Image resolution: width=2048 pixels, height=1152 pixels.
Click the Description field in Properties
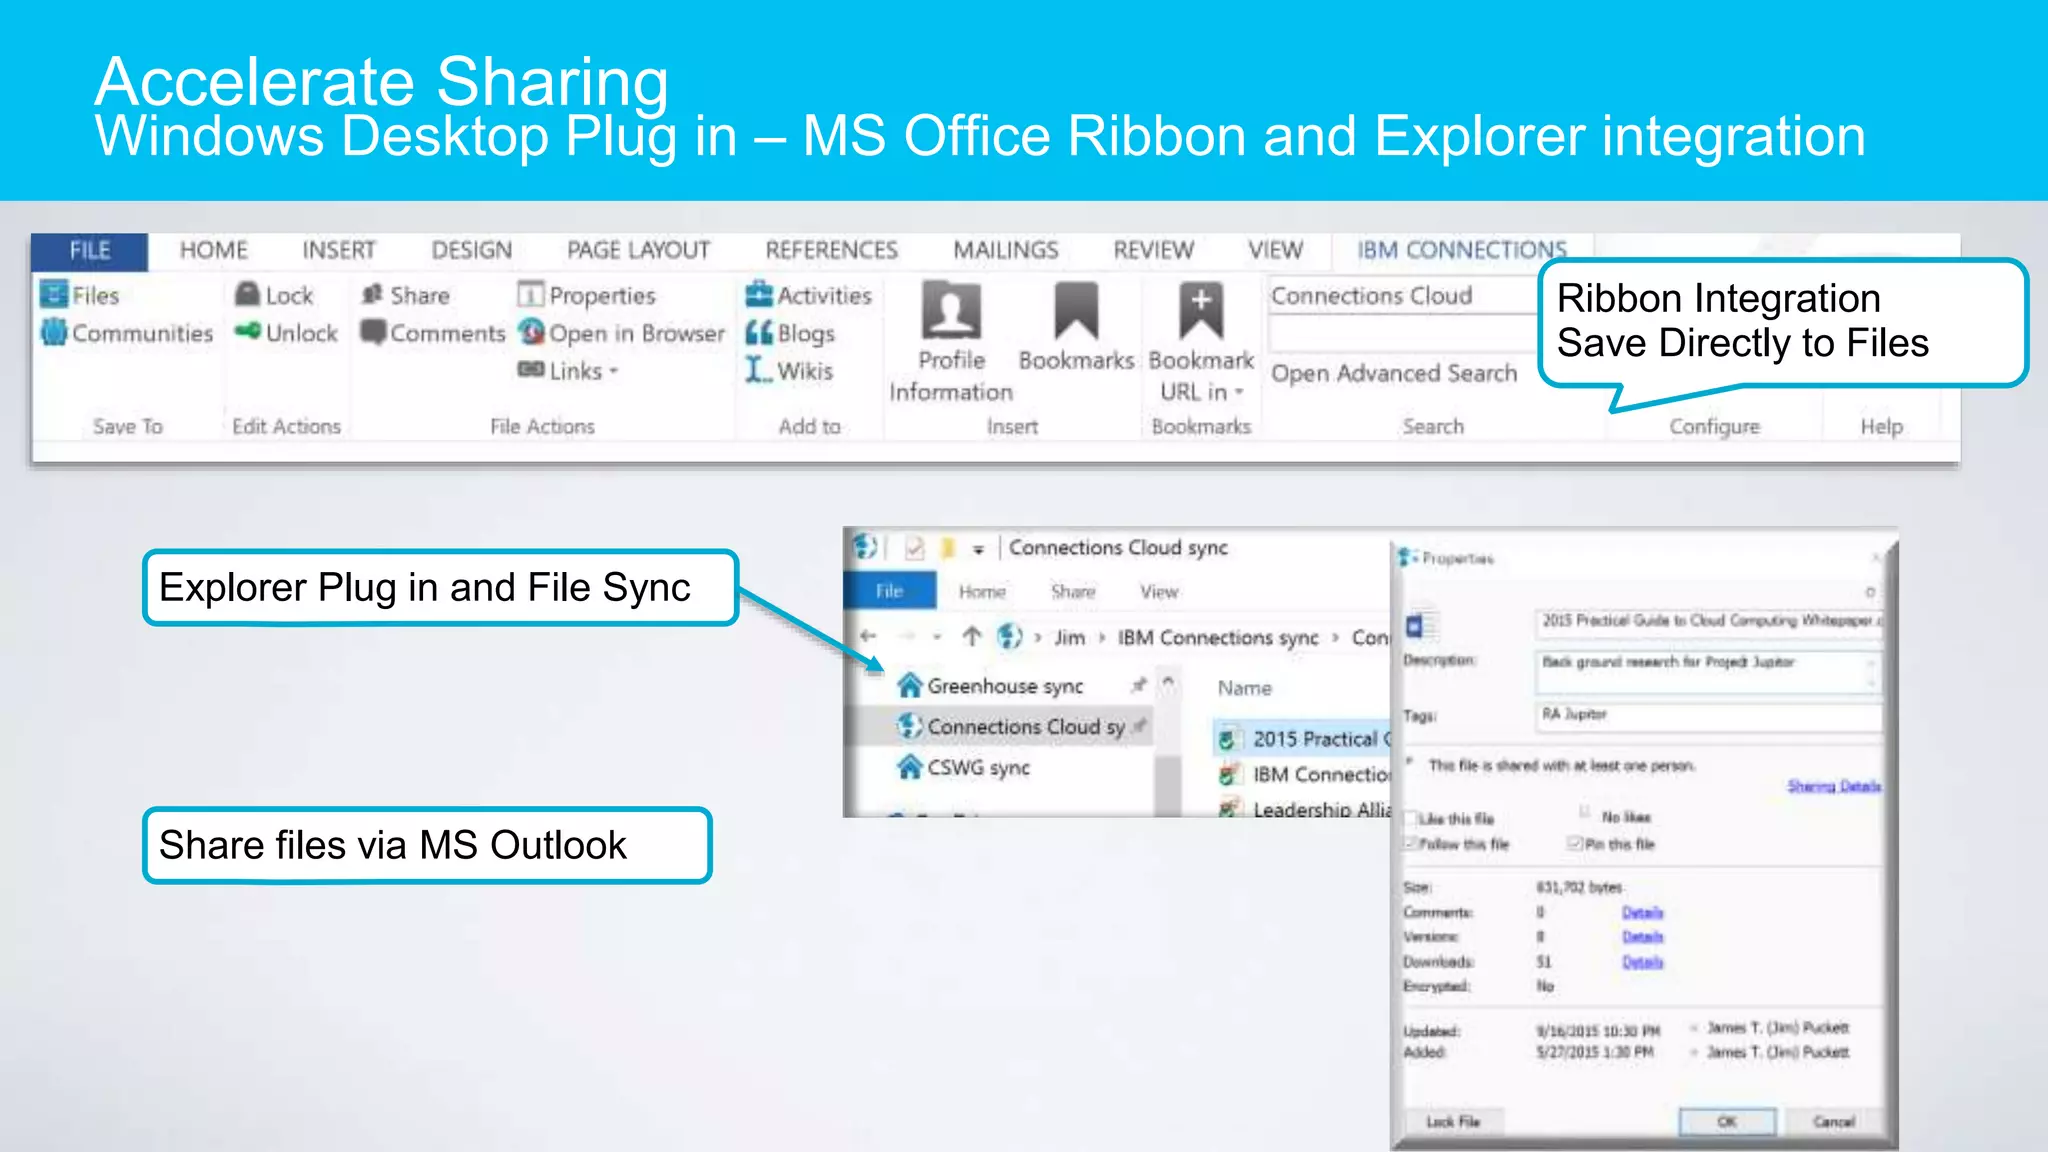point(1708,671)
